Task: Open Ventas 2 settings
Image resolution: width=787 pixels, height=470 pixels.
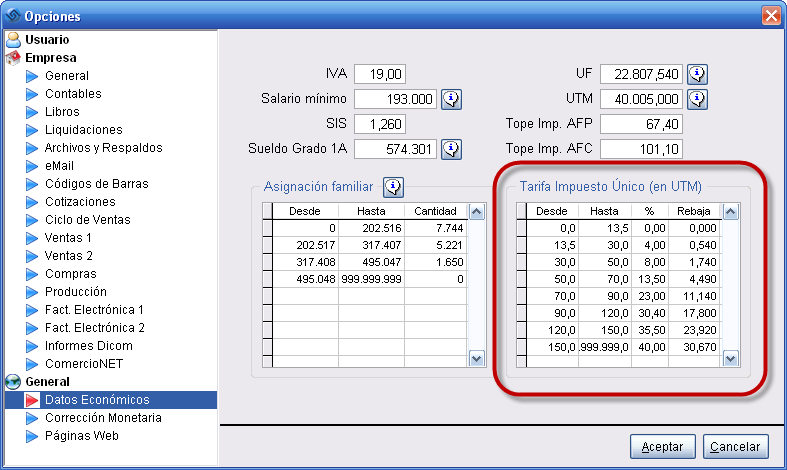Action: pyautogui.click(x=69, y=256)
